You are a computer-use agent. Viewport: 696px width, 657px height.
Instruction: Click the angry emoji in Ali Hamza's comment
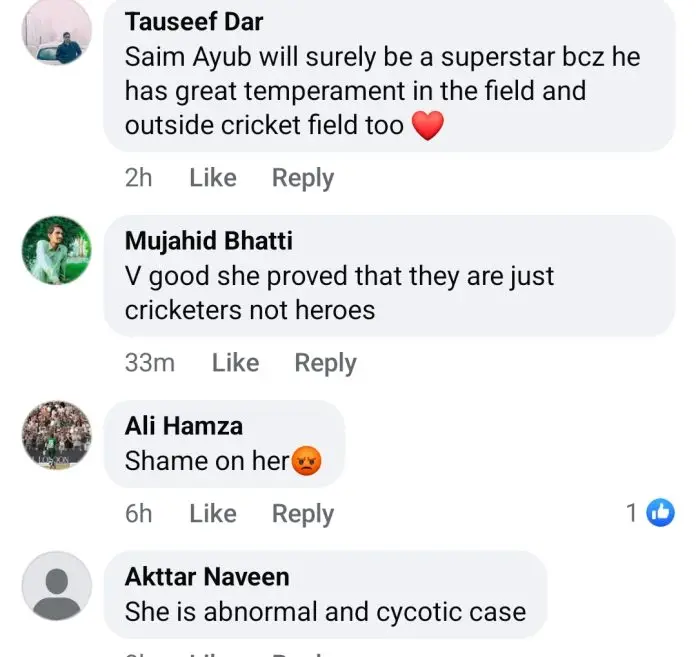(306, 461)
